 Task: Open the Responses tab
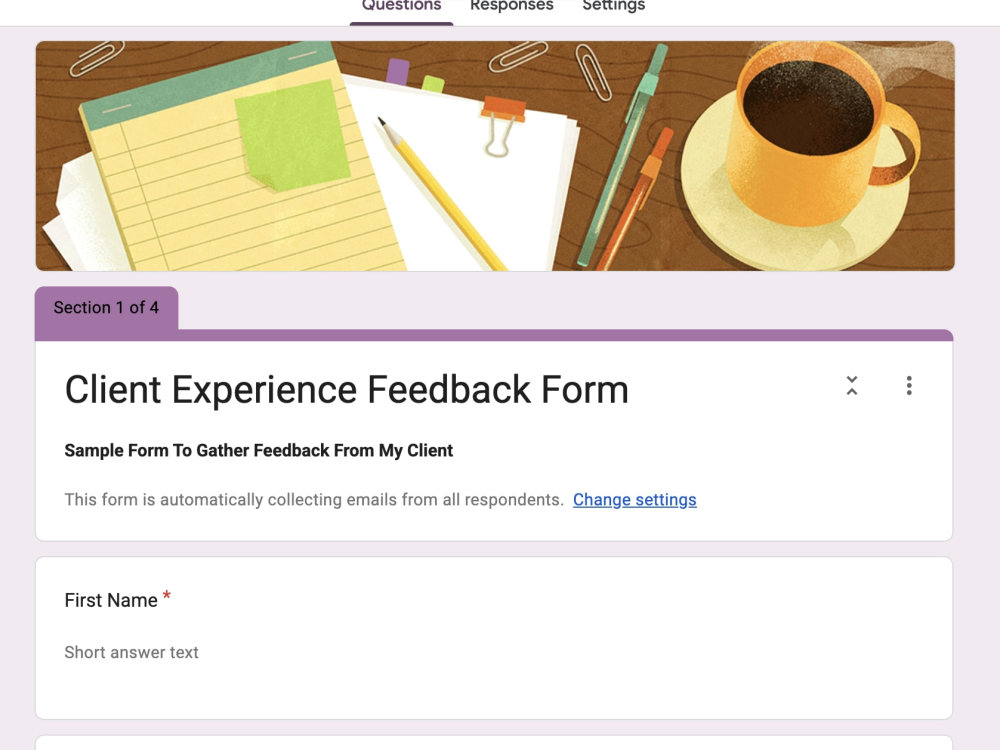(x=511, y=6)
